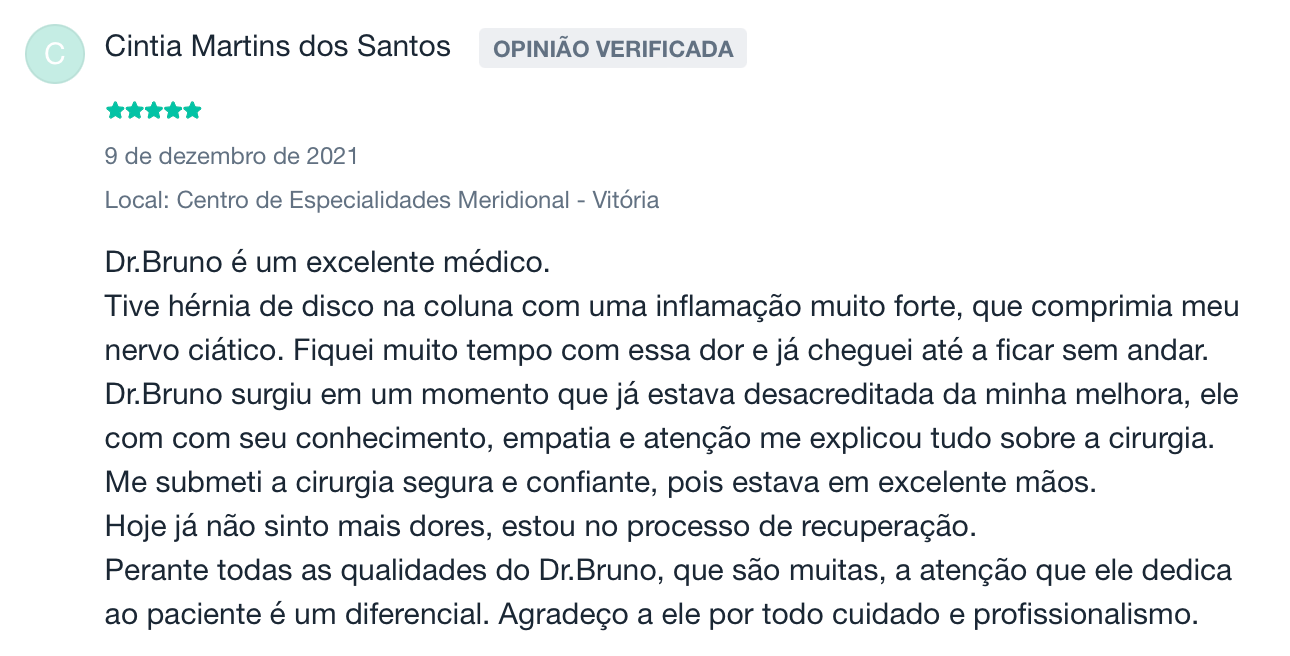
Task: Click the "Local:" label
Action: pos(138,200)
